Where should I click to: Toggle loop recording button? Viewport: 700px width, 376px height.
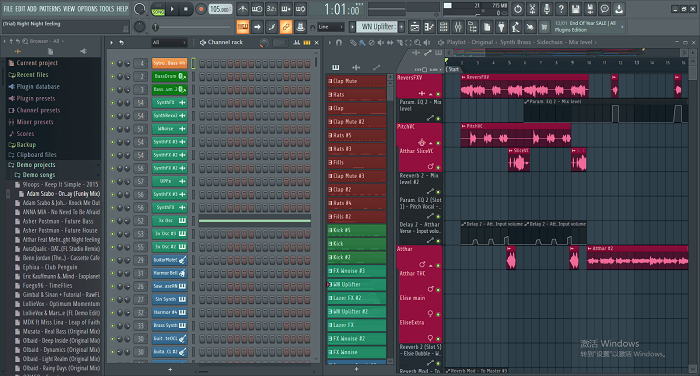pos(300,8)
